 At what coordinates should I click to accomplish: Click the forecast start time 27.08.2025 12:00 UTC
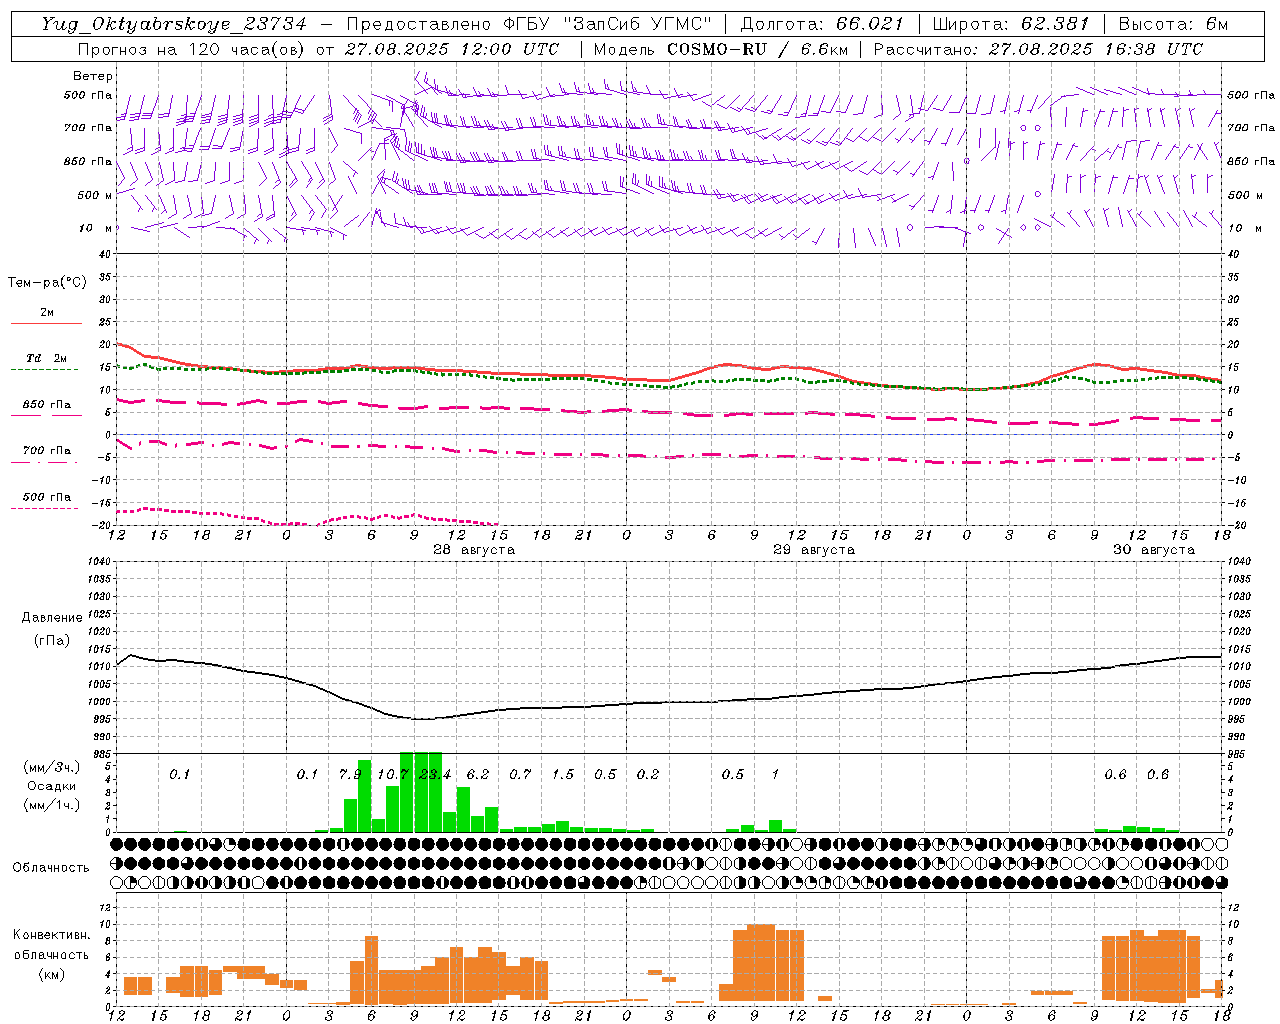point(451,49)
